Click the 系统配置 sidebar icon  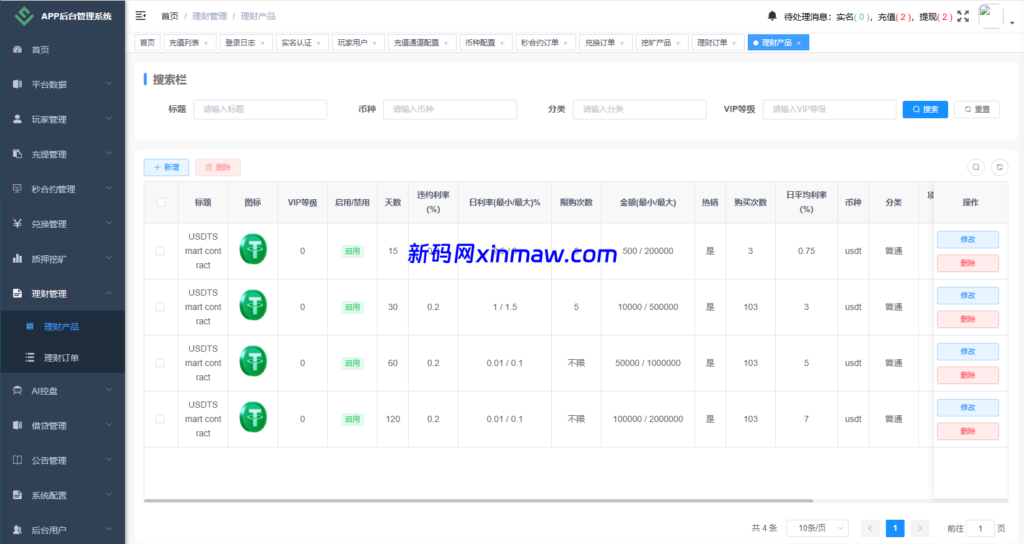[18, 495]
